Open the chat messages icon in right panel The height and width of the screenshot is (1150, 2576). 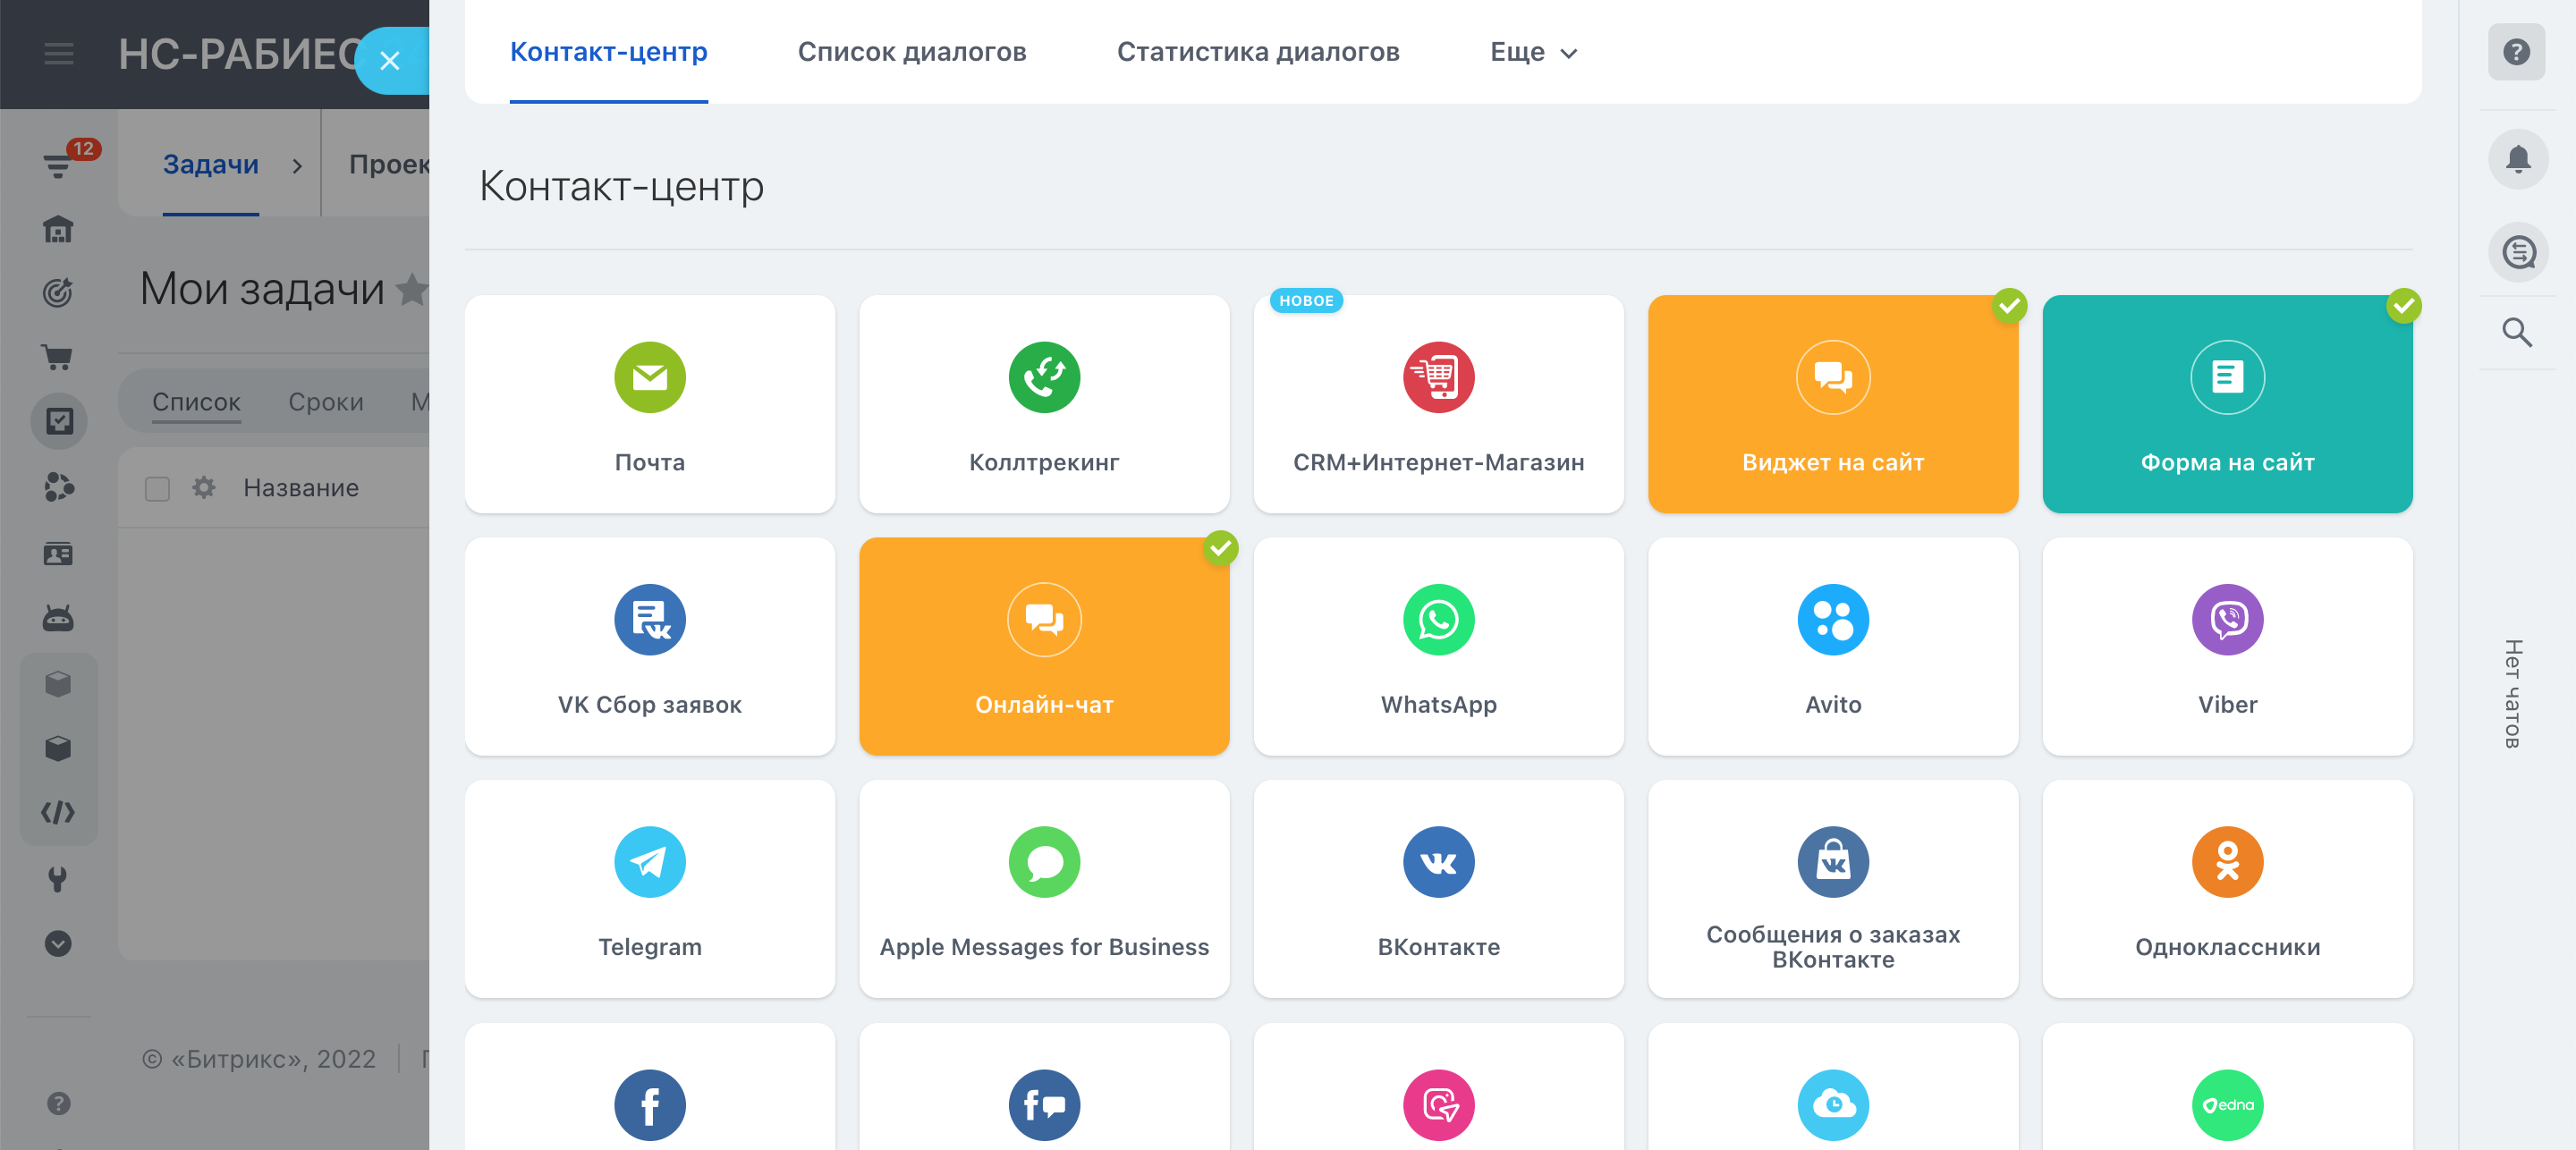(2517, 252)
